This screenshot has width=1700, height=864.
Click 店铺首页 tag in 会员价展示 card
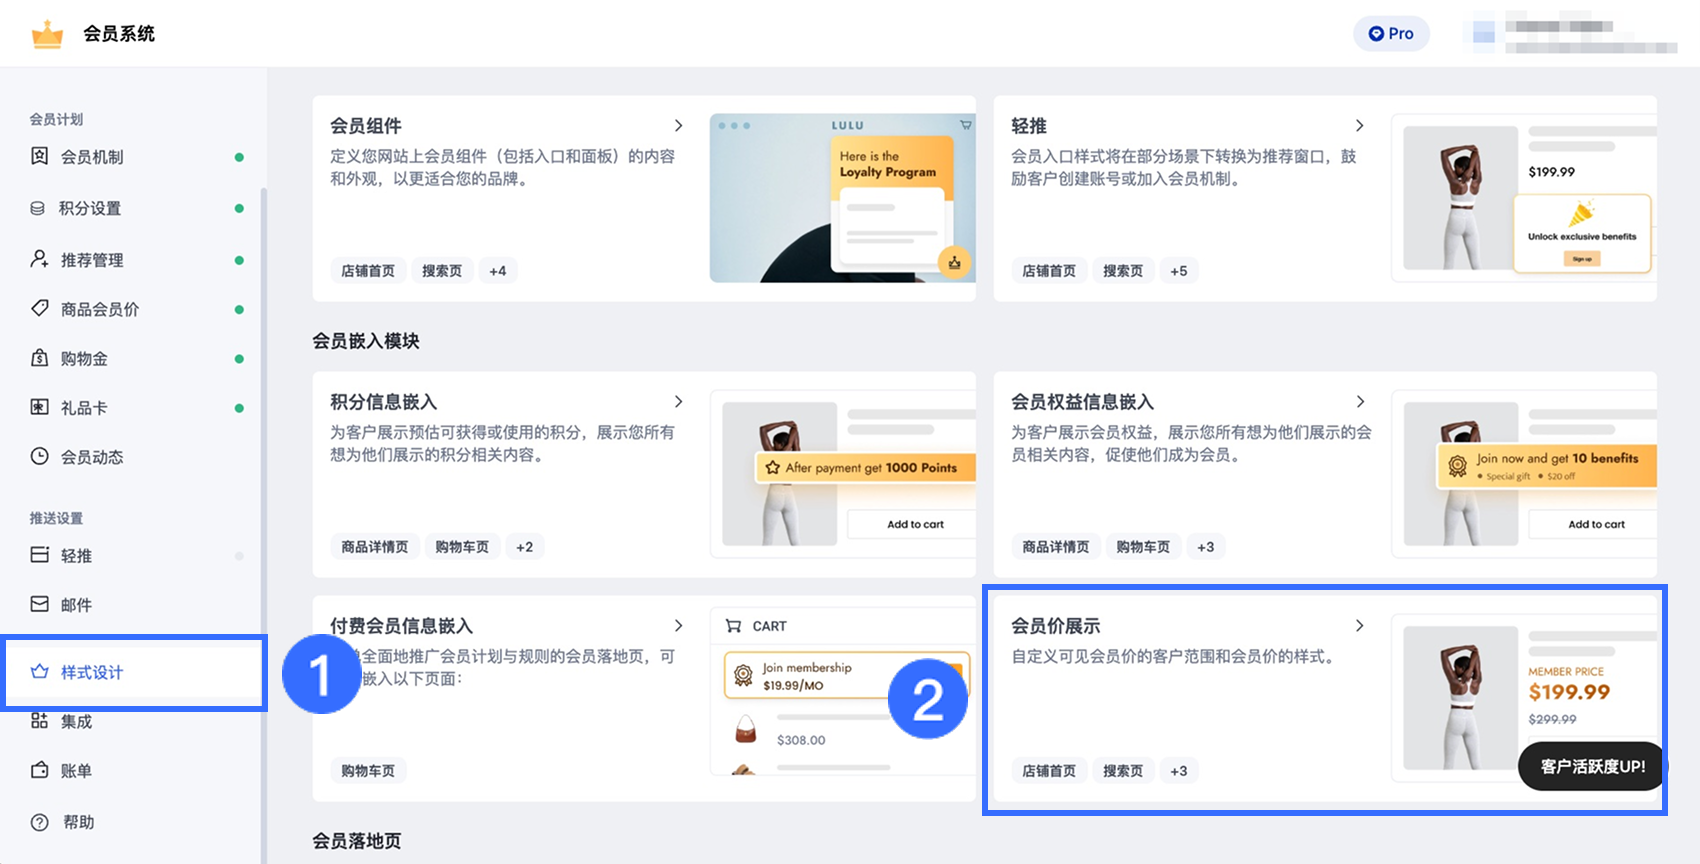click(1049, 771)
